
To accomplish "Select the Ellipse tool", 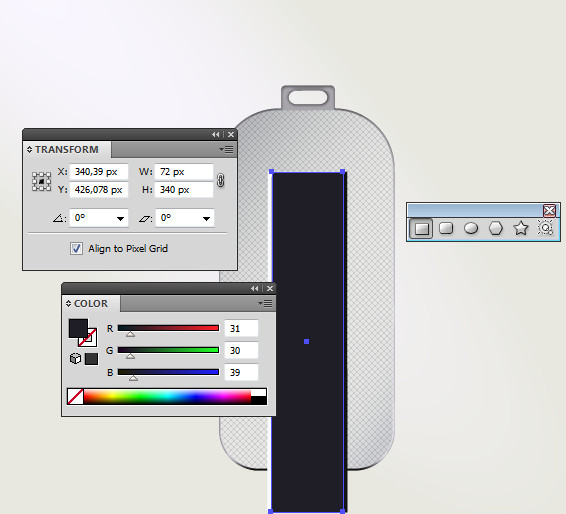I will click(471, 228).
